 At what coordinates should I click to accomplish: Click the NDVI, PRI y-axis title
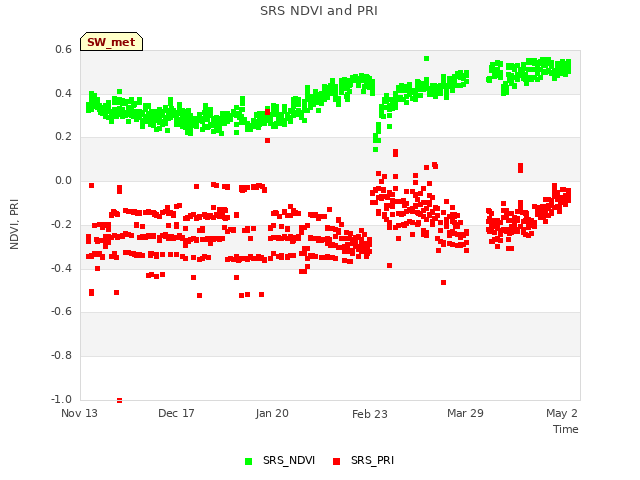14,224
